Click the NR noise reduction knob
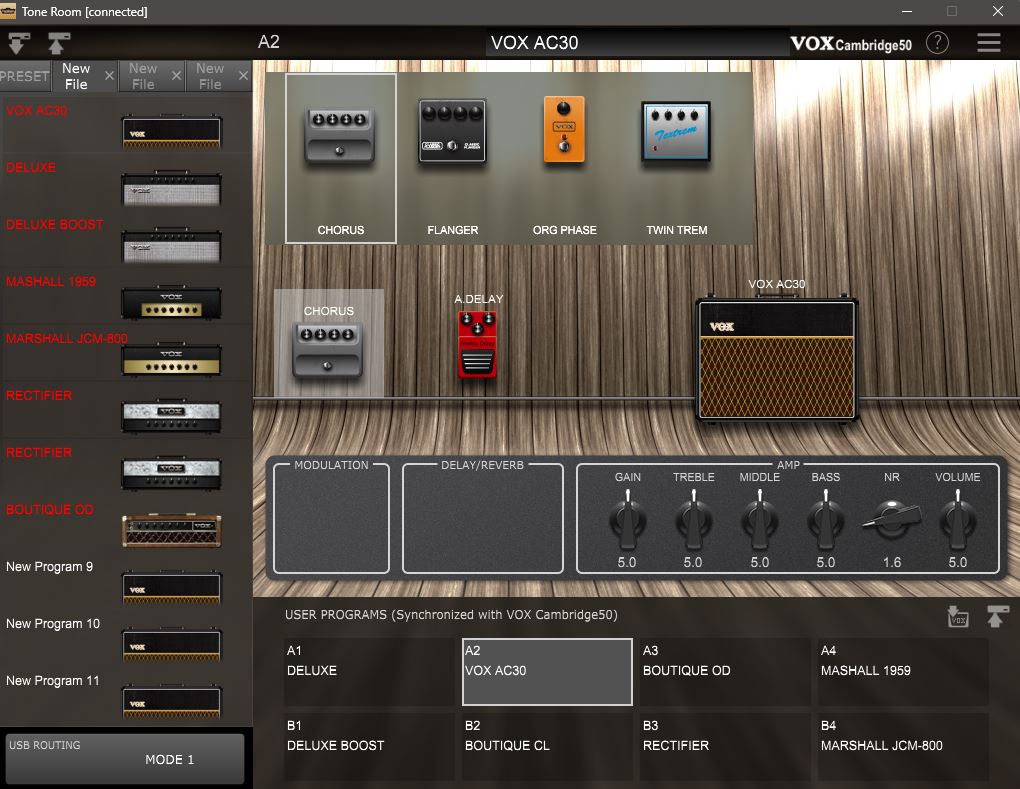Viewport: 1020px width, 789px height. pos(891,521)
